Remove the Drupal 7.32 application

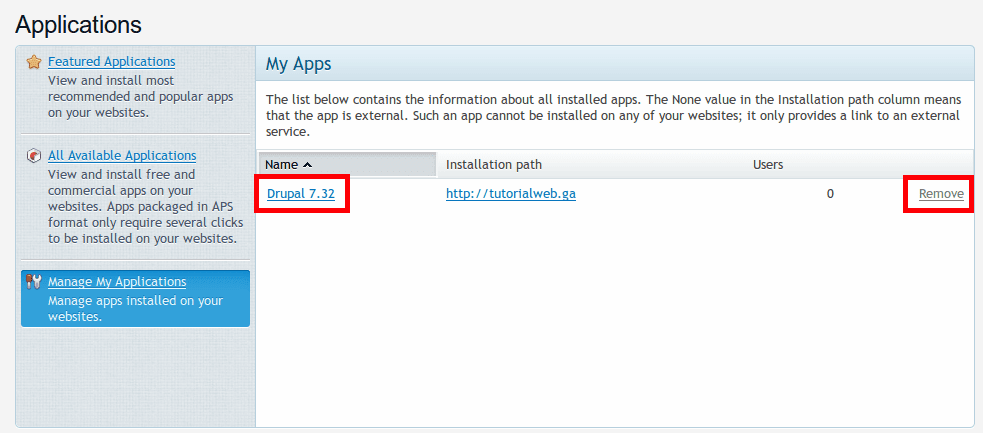(x=941, y=194)
